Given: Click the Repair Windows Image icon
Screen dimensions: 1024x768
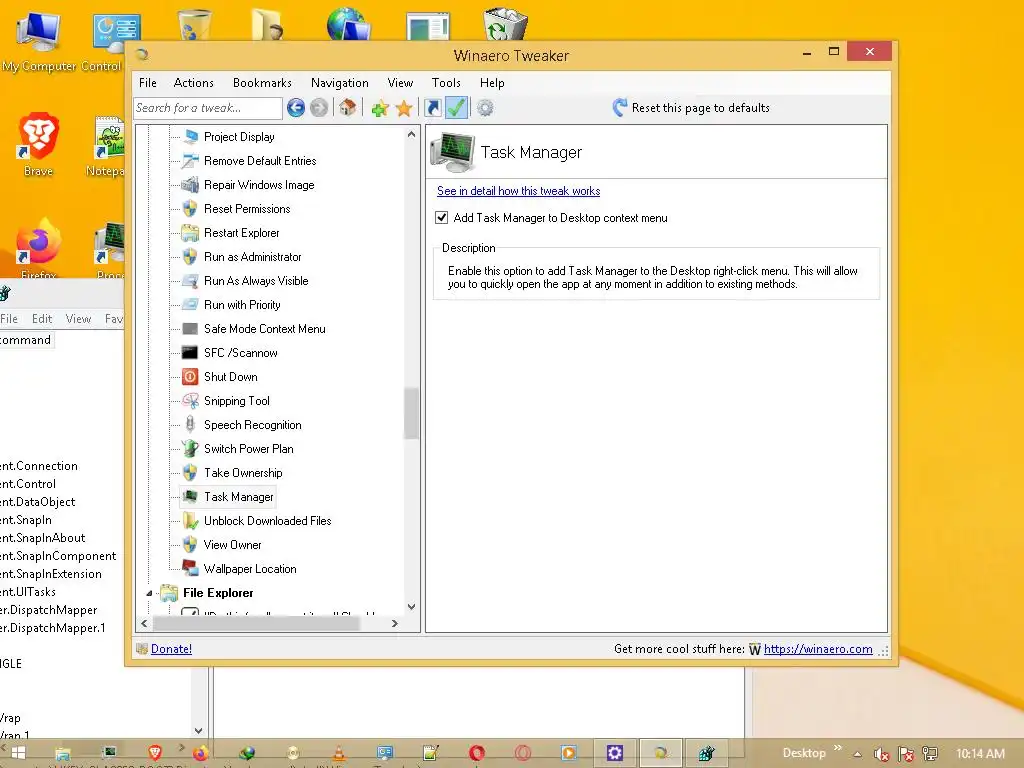Looking at the screenshot, I should tap(190, 185).
